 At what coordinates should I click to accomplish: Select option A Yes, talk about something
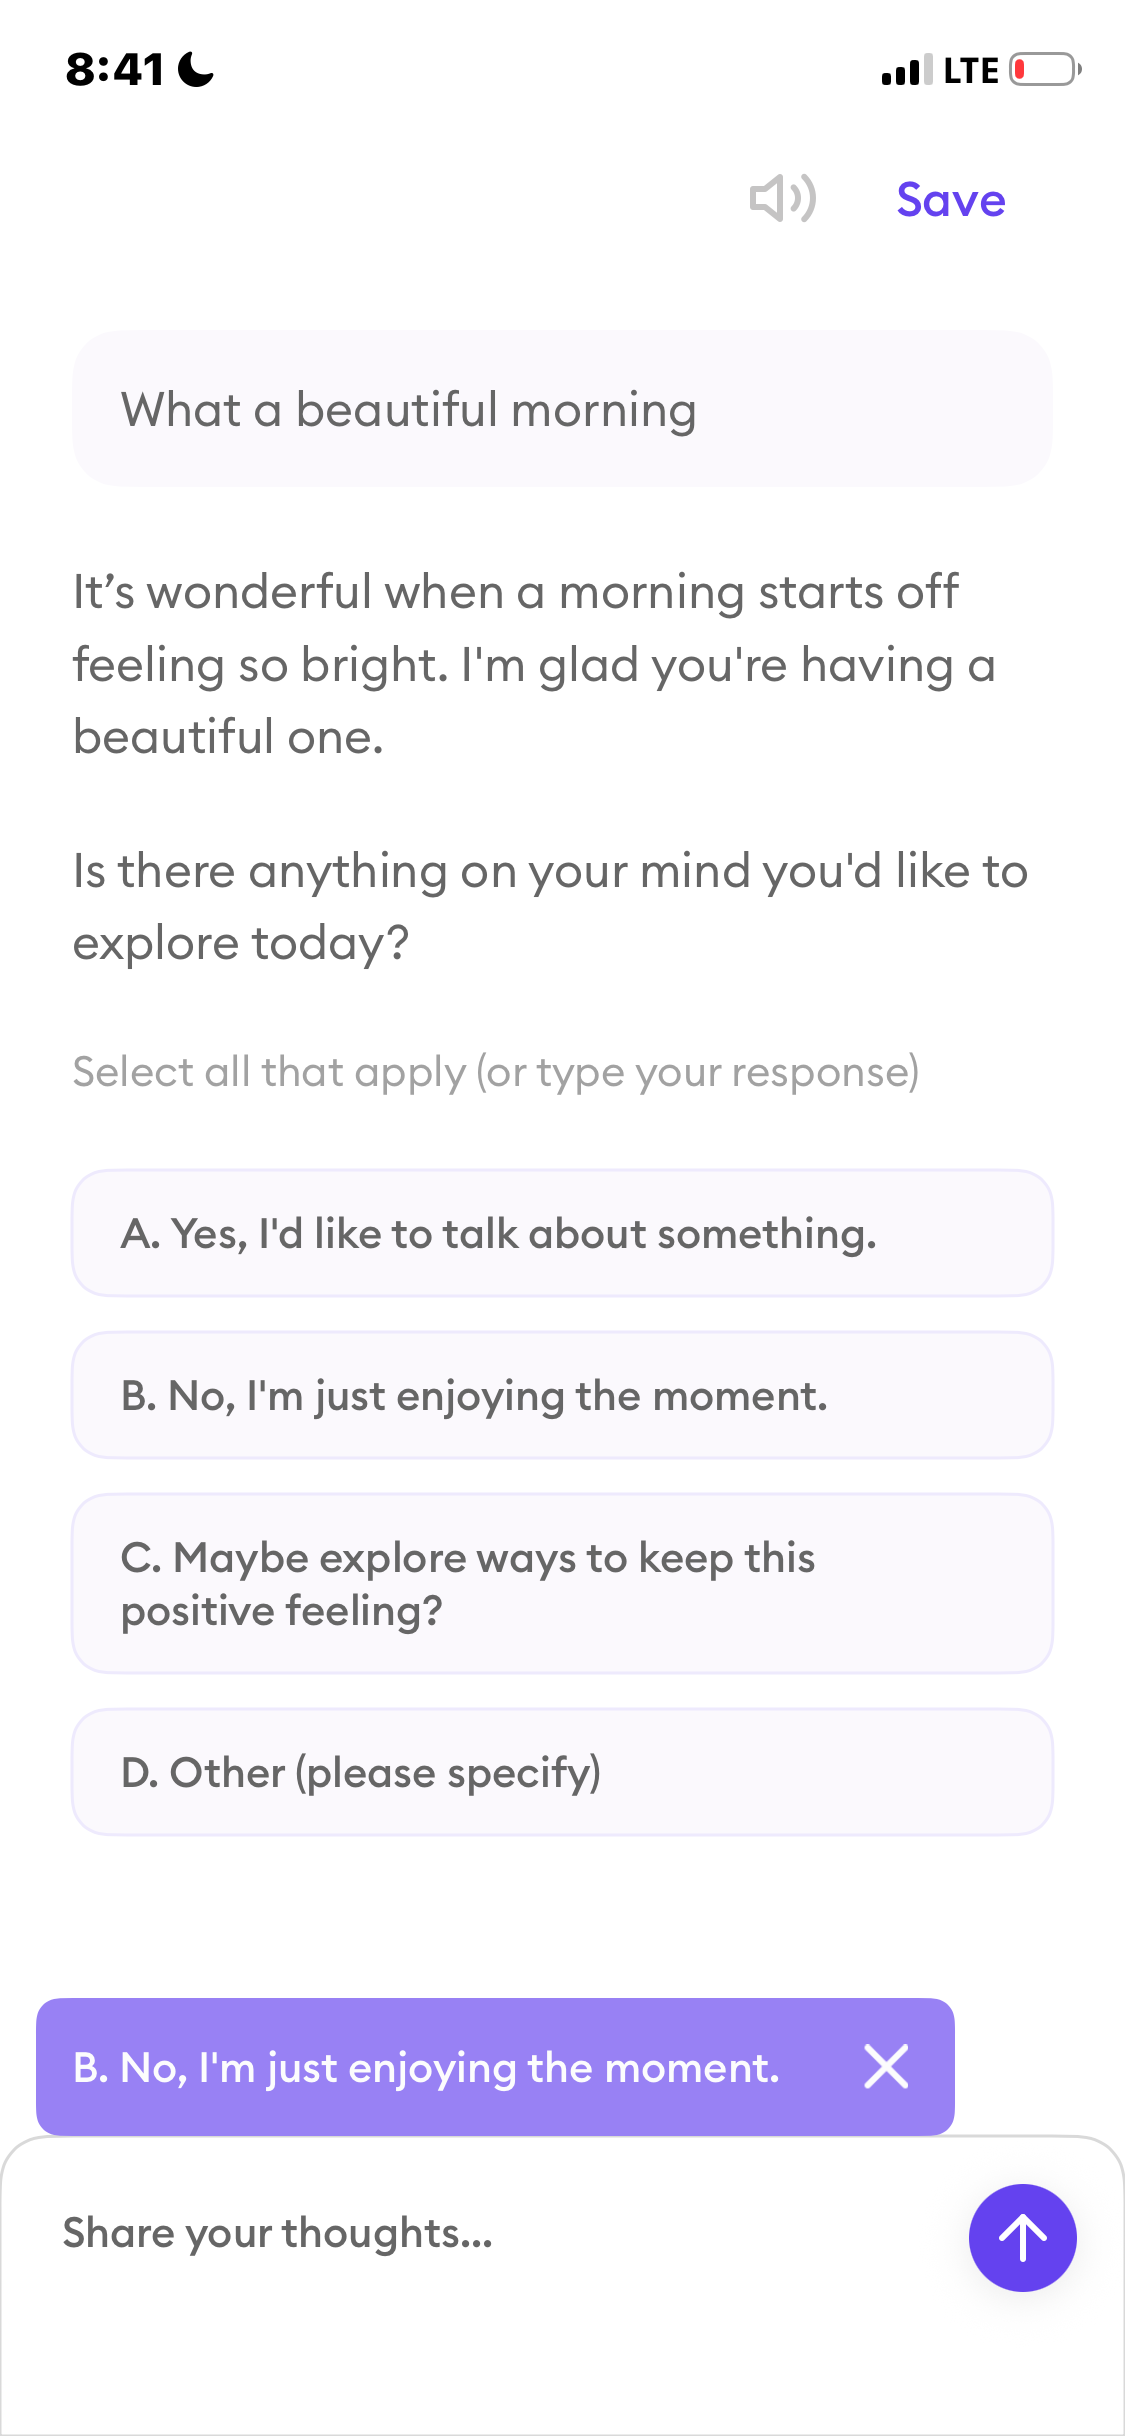562,1233
